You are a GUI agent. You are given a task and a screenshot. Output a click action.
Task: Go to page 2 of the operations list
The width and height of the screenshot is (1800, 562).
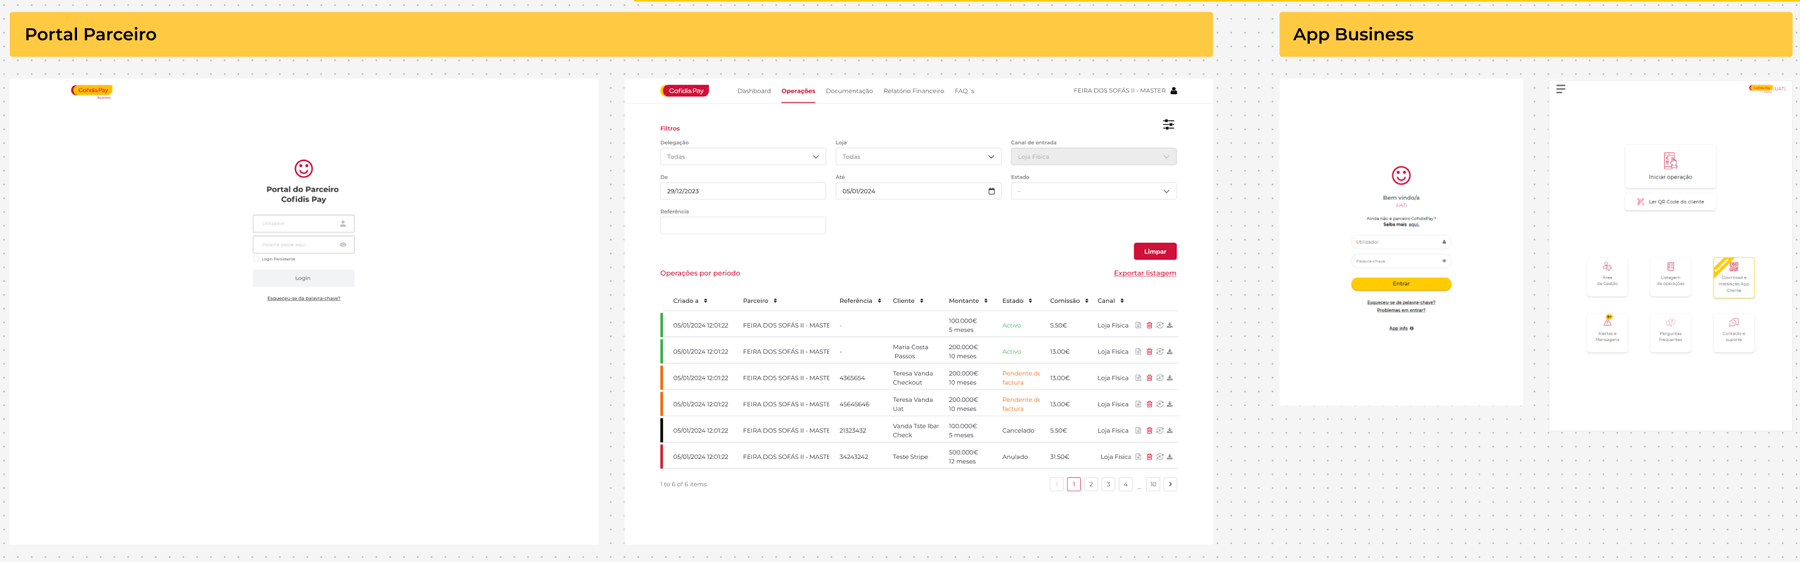click(x=1091, y=485)
